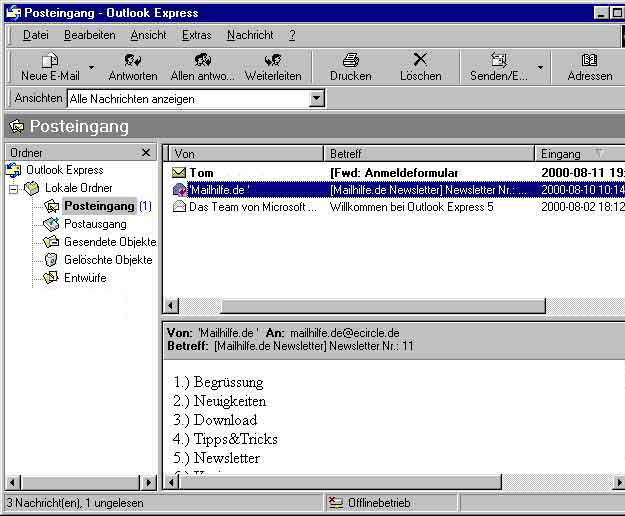Open the Datei menu
The width and height of the screenshot is (625, 516).
[36, 35]
